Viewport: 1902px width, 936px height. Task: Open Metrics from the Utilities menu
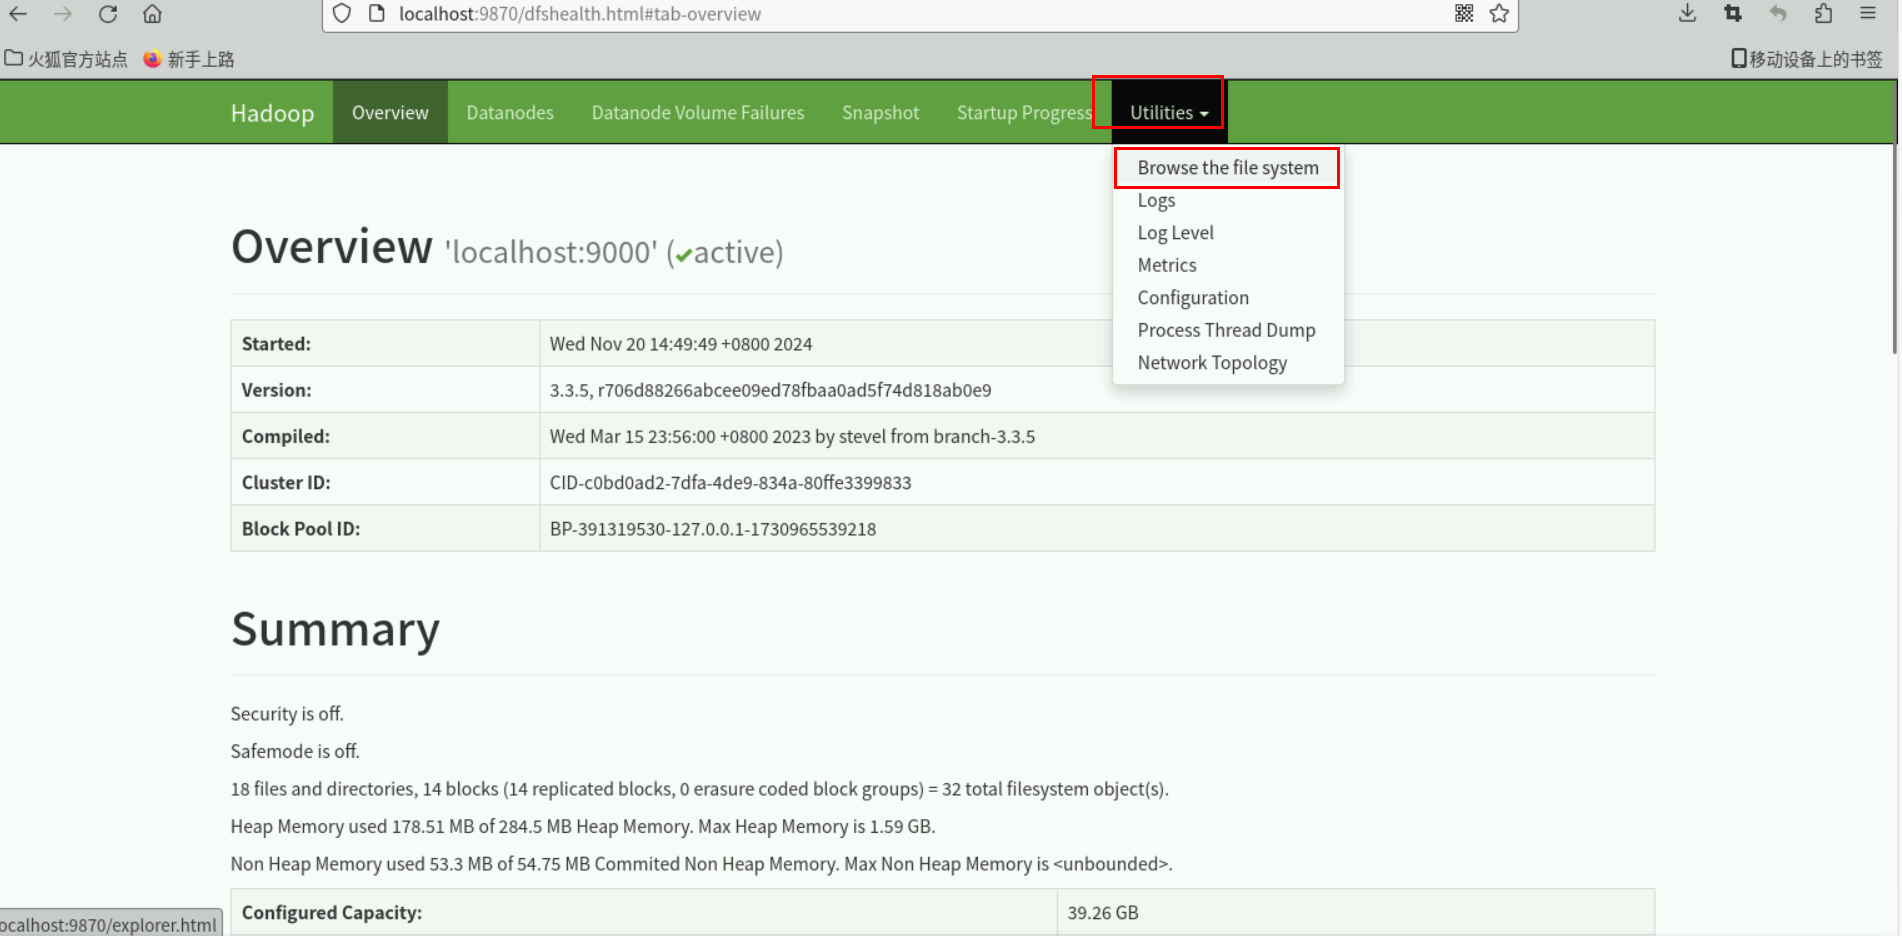coord(1167,265)
